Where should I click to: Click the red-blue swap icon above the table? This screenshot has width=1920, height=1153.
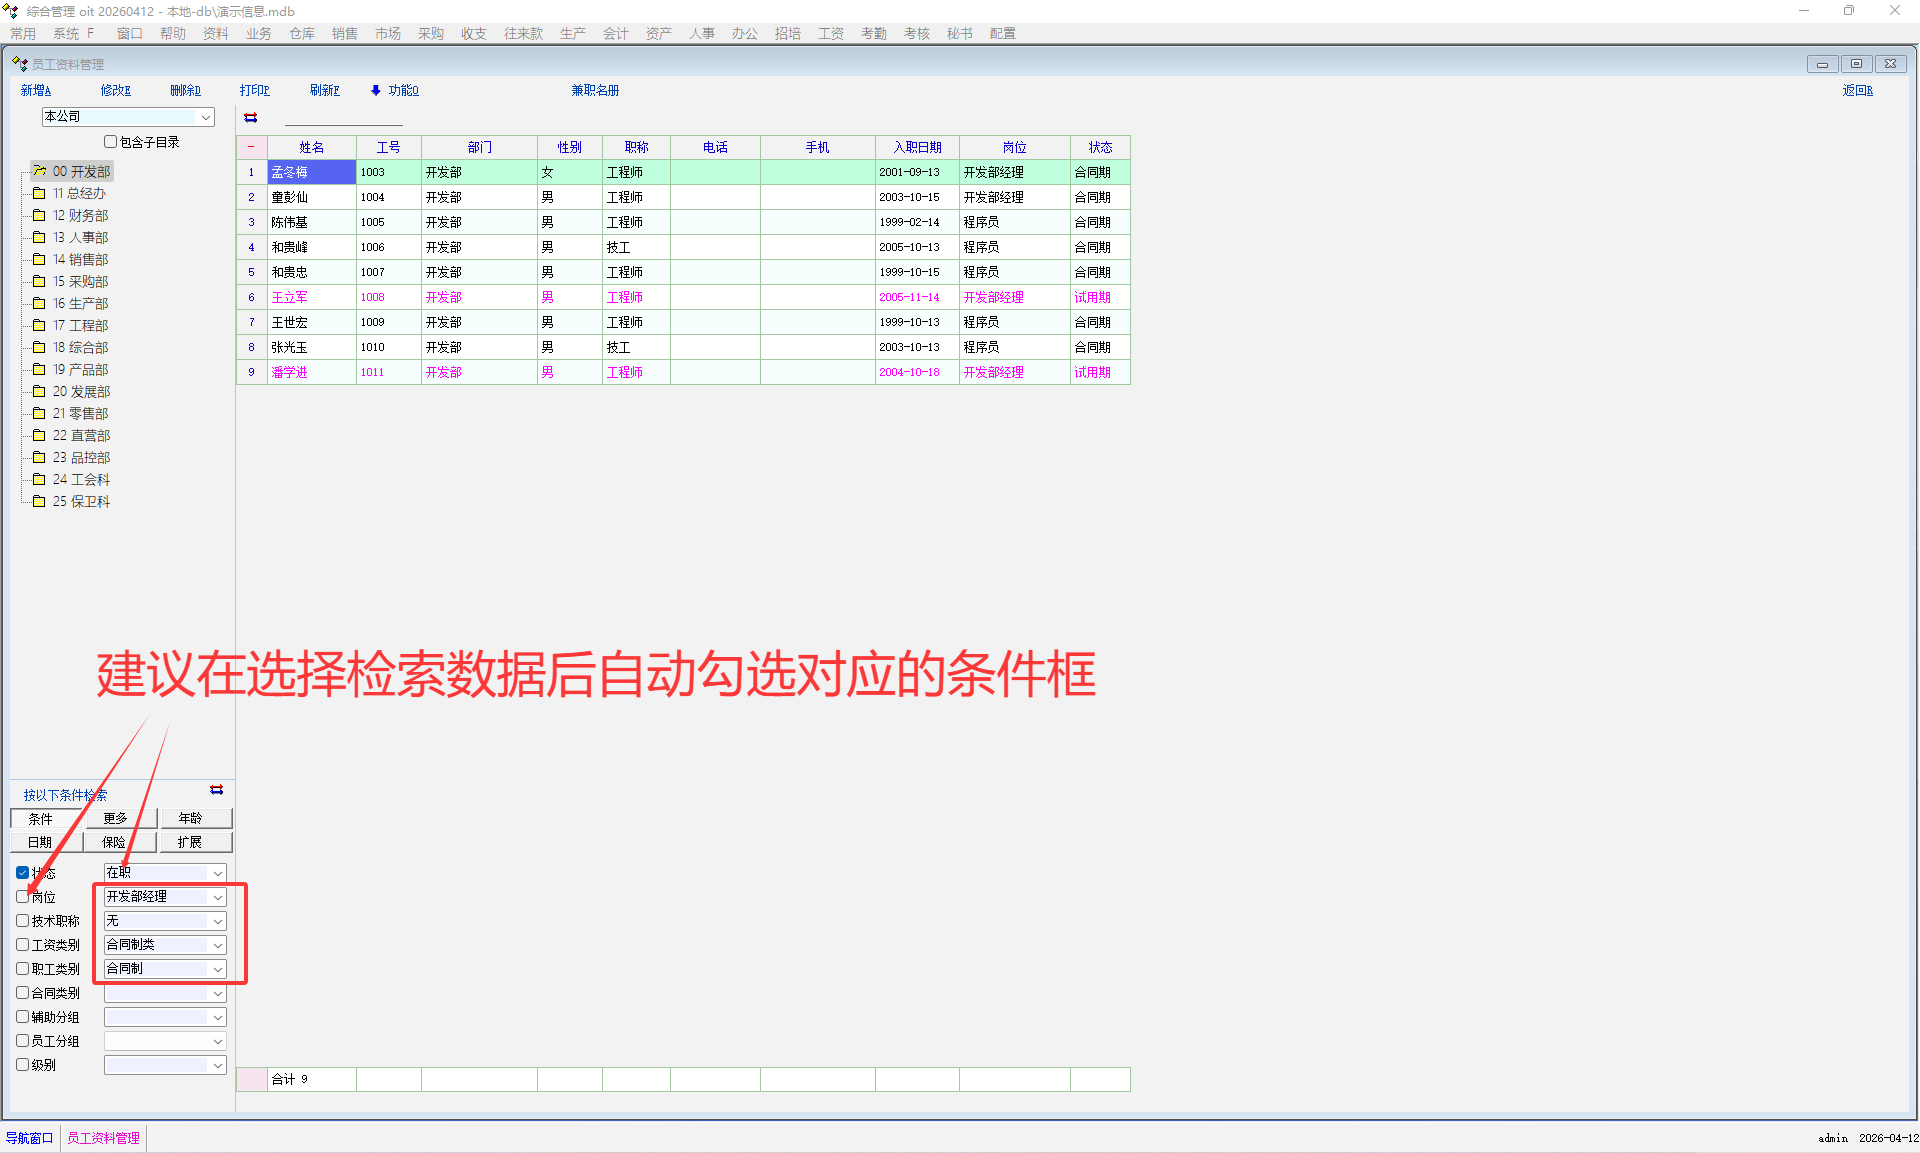click(x=251, y=118)
